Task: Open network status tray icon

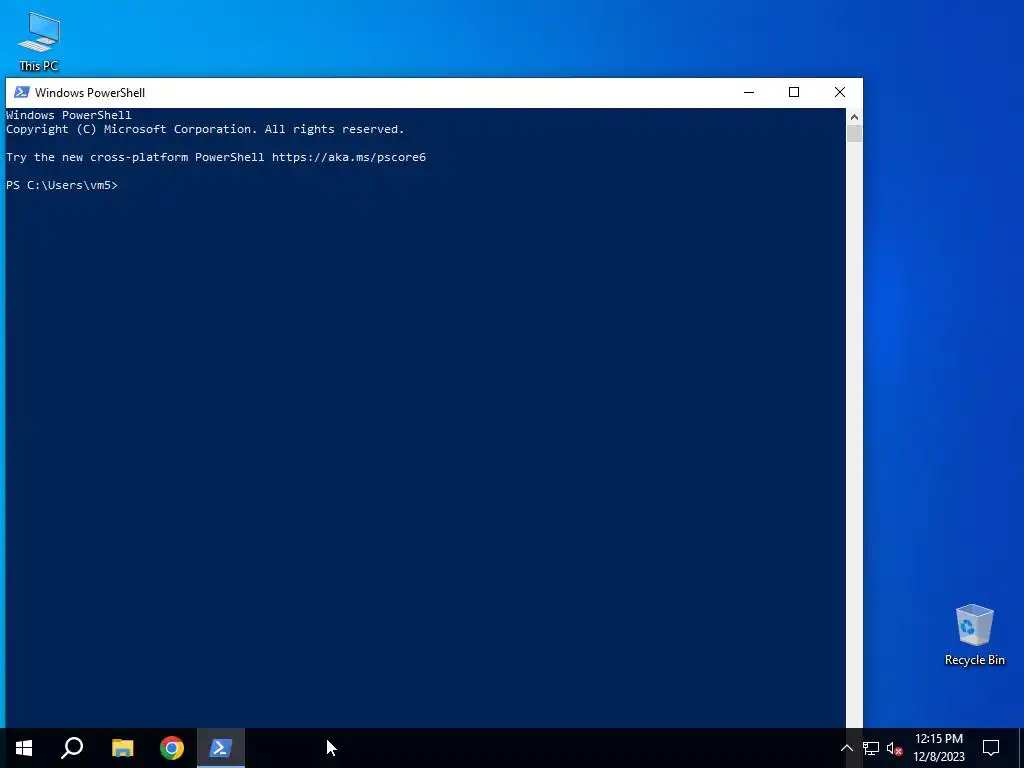Action: click(x=871, y=748)
